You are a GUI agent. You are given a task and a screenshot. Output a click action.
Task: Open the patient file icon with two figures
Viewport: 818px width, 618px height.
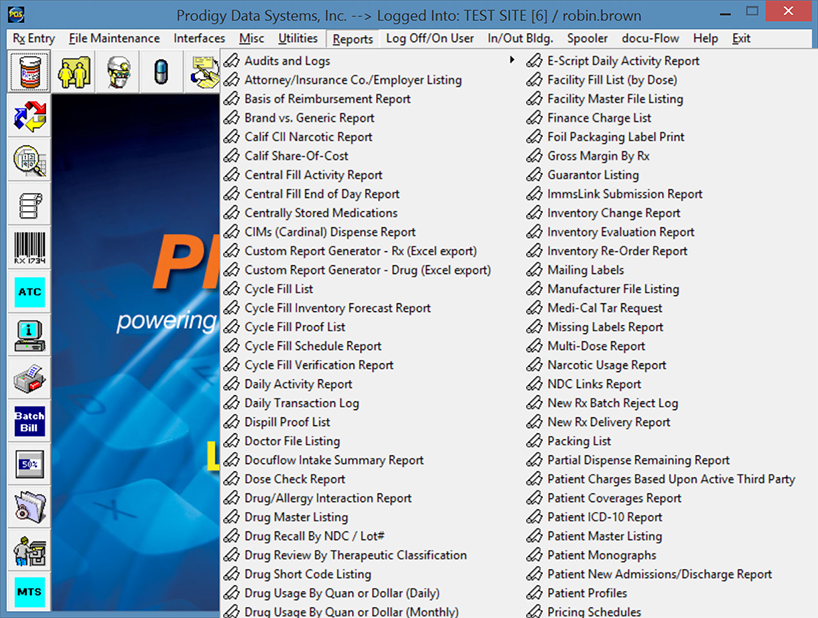tap(73, 73)
